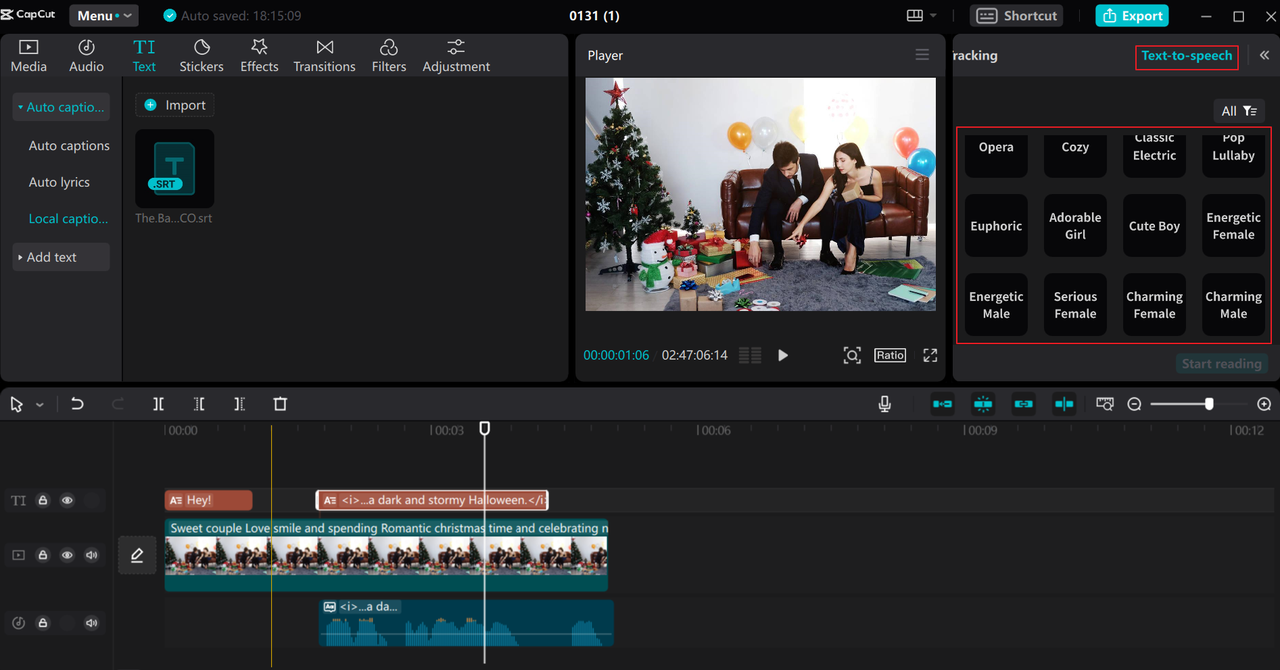Select Local captions in sidebar
Image resolution: width=1280 pixels, height=670 pixels.
click(x=68, y=219)
